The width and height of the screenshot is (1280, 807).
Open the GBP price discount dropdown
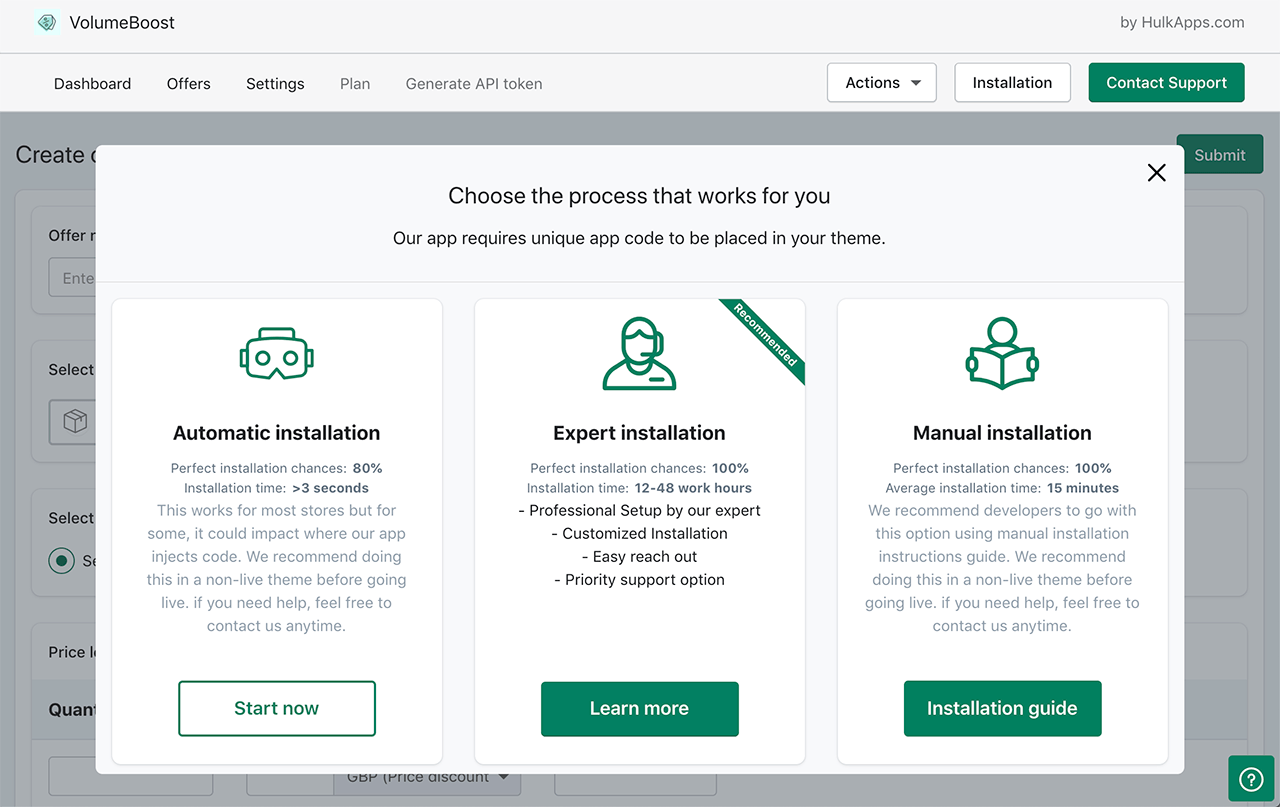[x=430, y=777]
